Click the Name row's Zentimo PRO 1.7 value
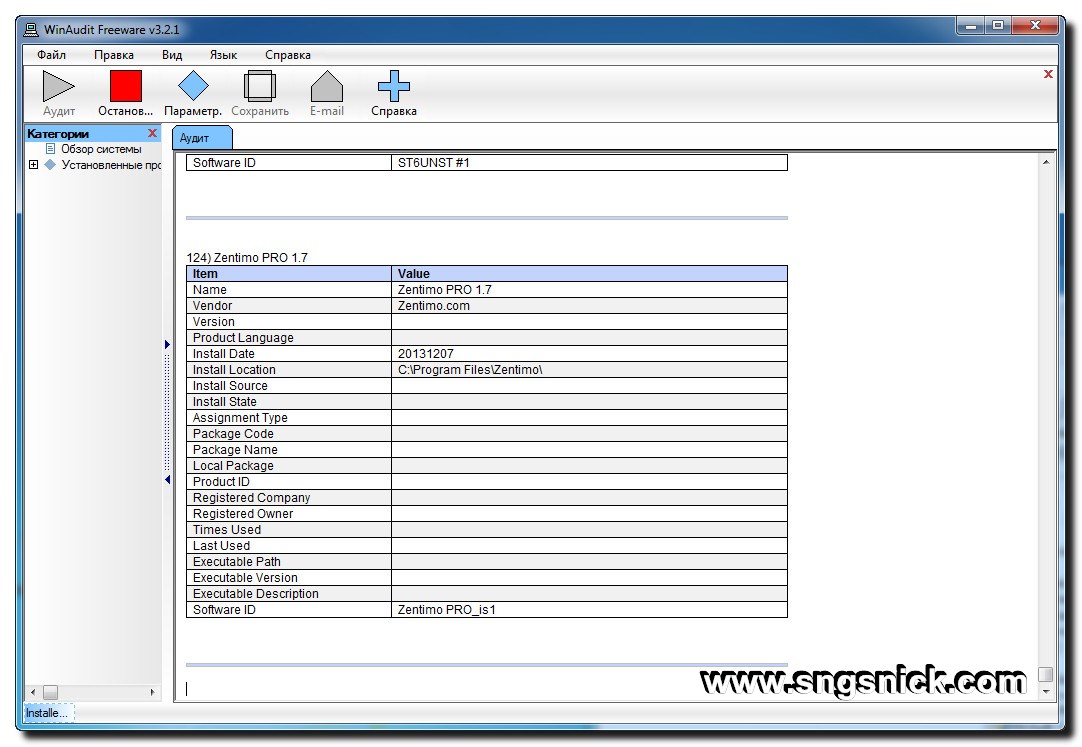The width and height of the screenshot is (1082, 747). coord(444,290)
